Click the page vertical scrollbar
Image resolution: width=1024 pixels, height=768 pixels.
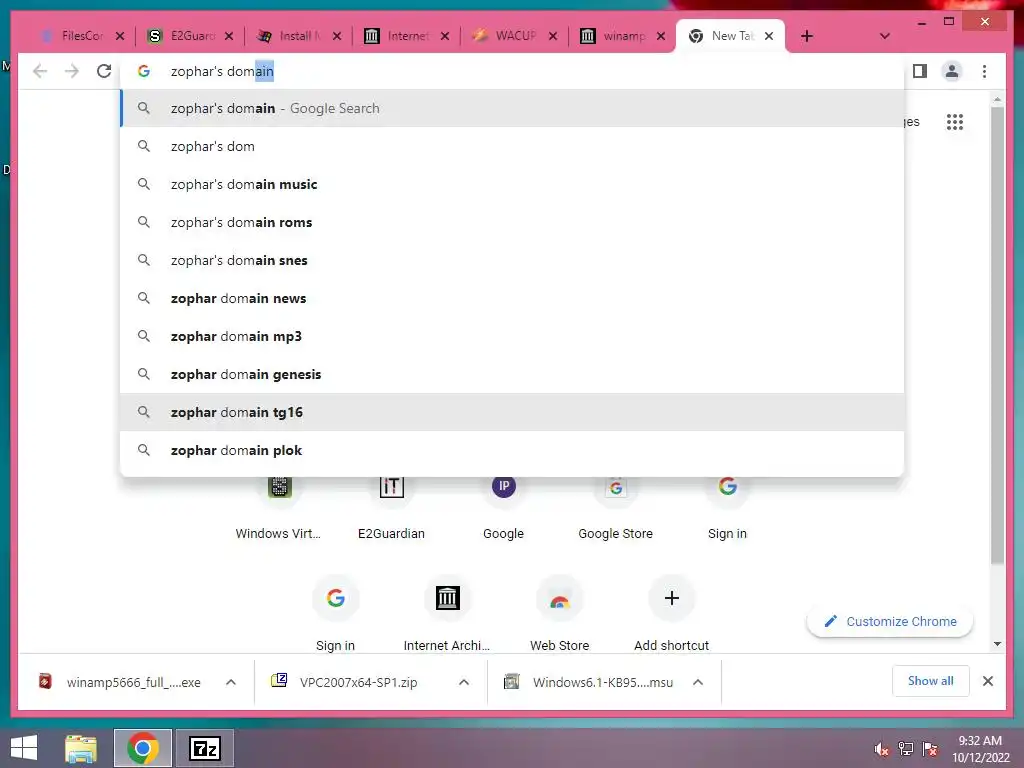coord(997,336)
